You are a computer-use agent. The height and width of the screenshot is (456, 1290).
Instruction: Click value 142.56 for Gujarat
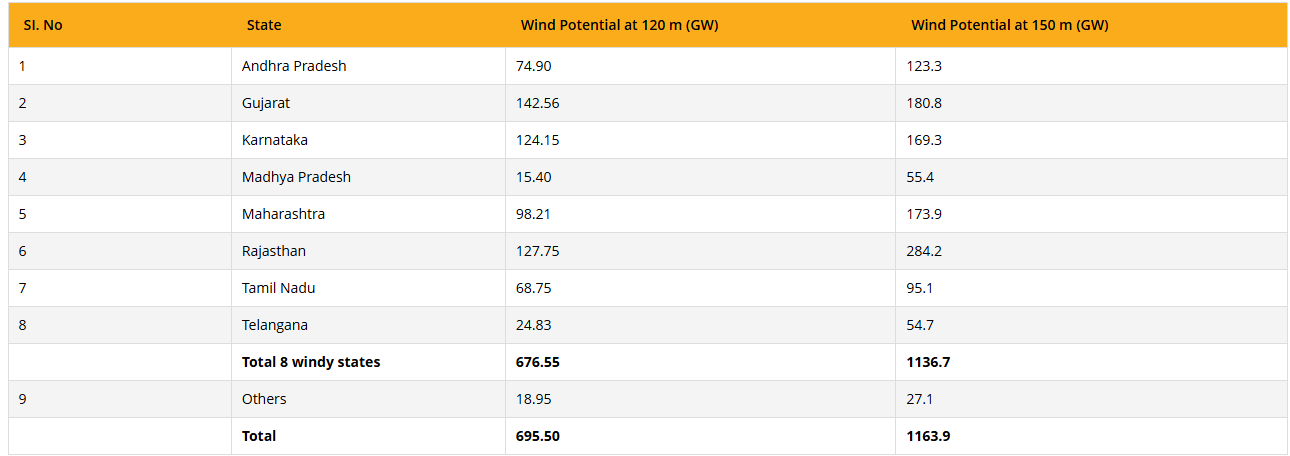pyautogui.click(x=538, y=103)
